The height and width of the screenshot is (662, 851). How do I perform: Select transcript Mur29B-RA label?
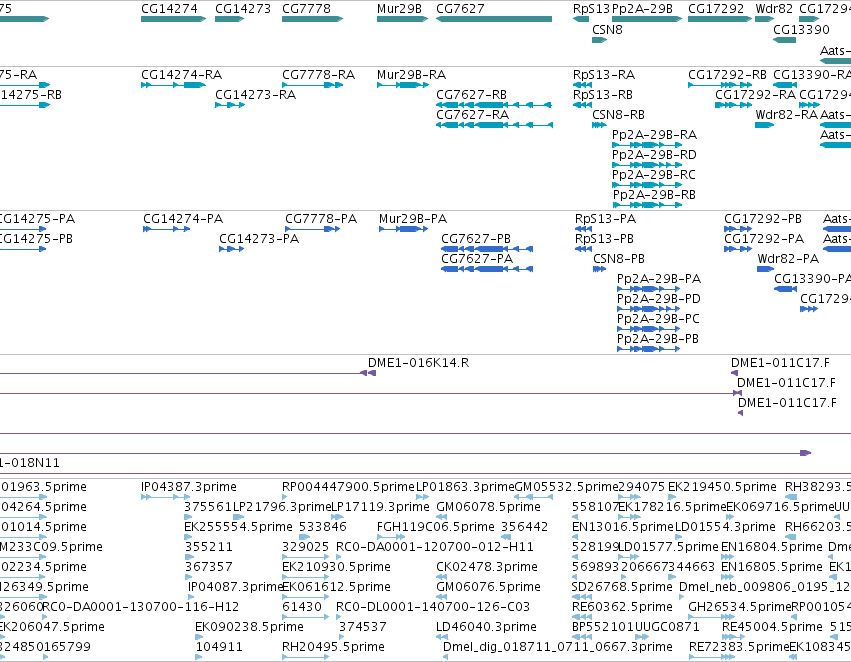pos(411,74)
